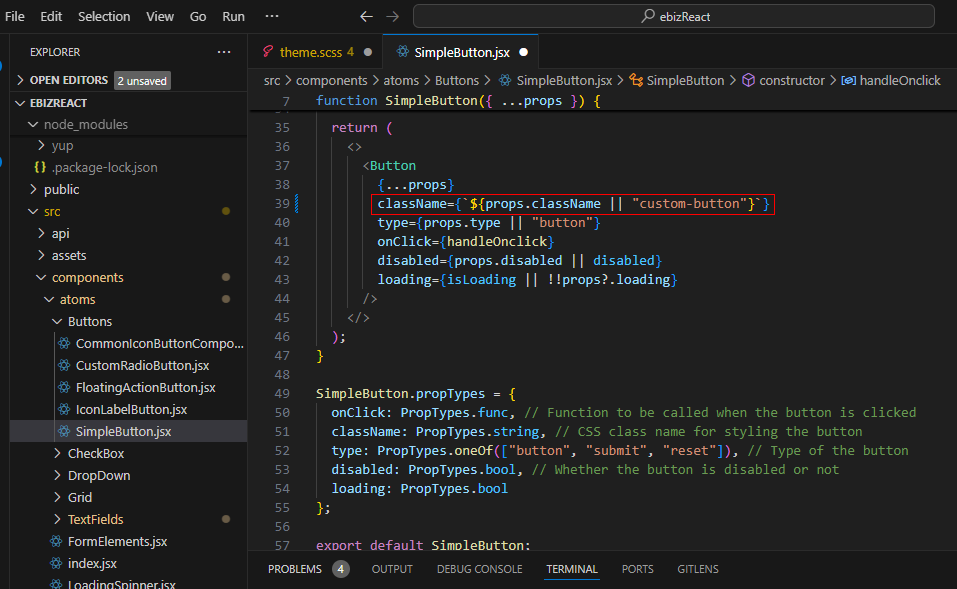
Task: Close theme.scss tab via unsaved dot
Action: [368, 52]
